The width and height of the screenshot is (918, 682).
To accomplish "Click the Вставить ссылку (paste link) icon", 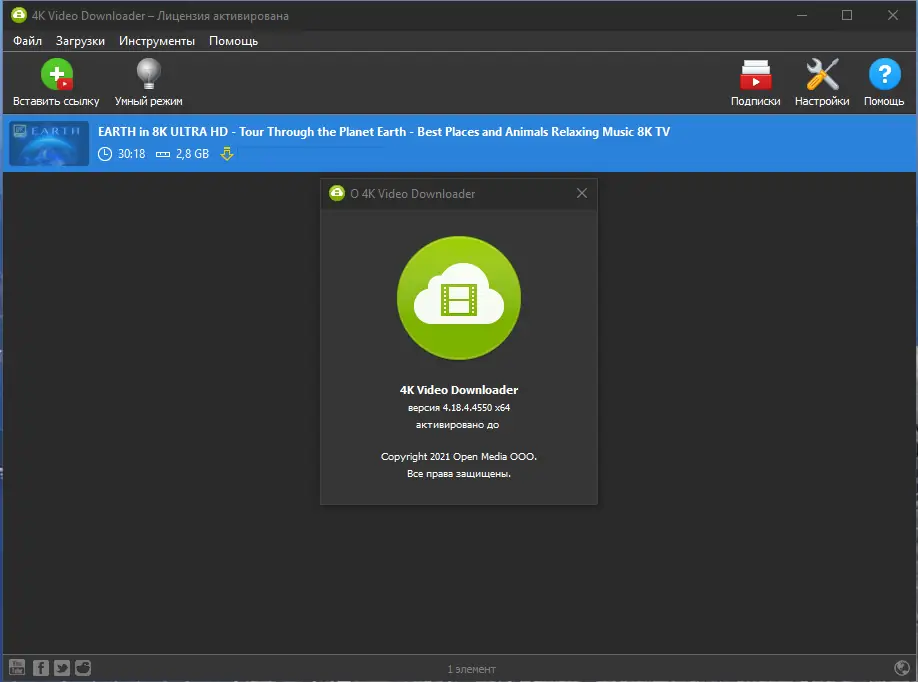I will tap(56, 74).
